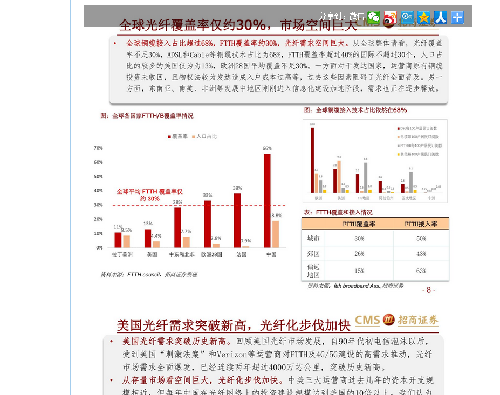Viewport: 500px width, 395px height.
Task: Click the page number 8 label
Action: tap(429, 290)
